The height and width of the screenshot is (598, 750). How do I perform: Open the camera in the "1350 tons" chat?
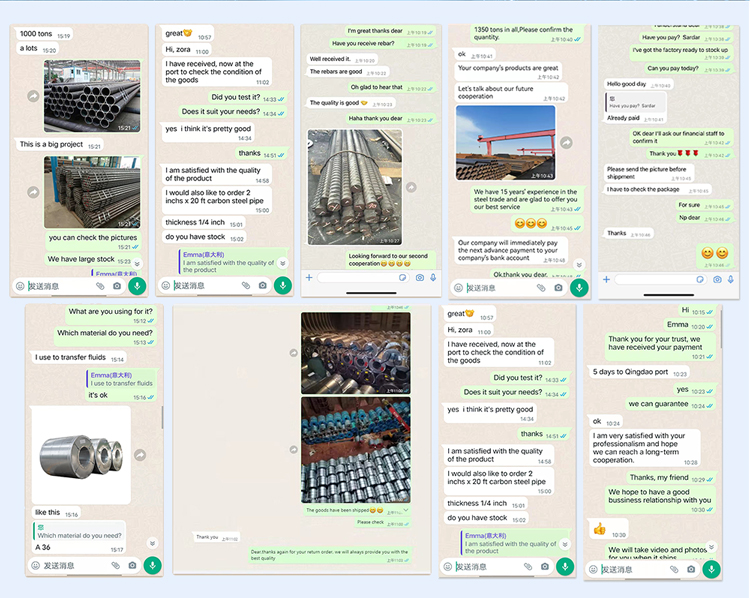[558, 287]
